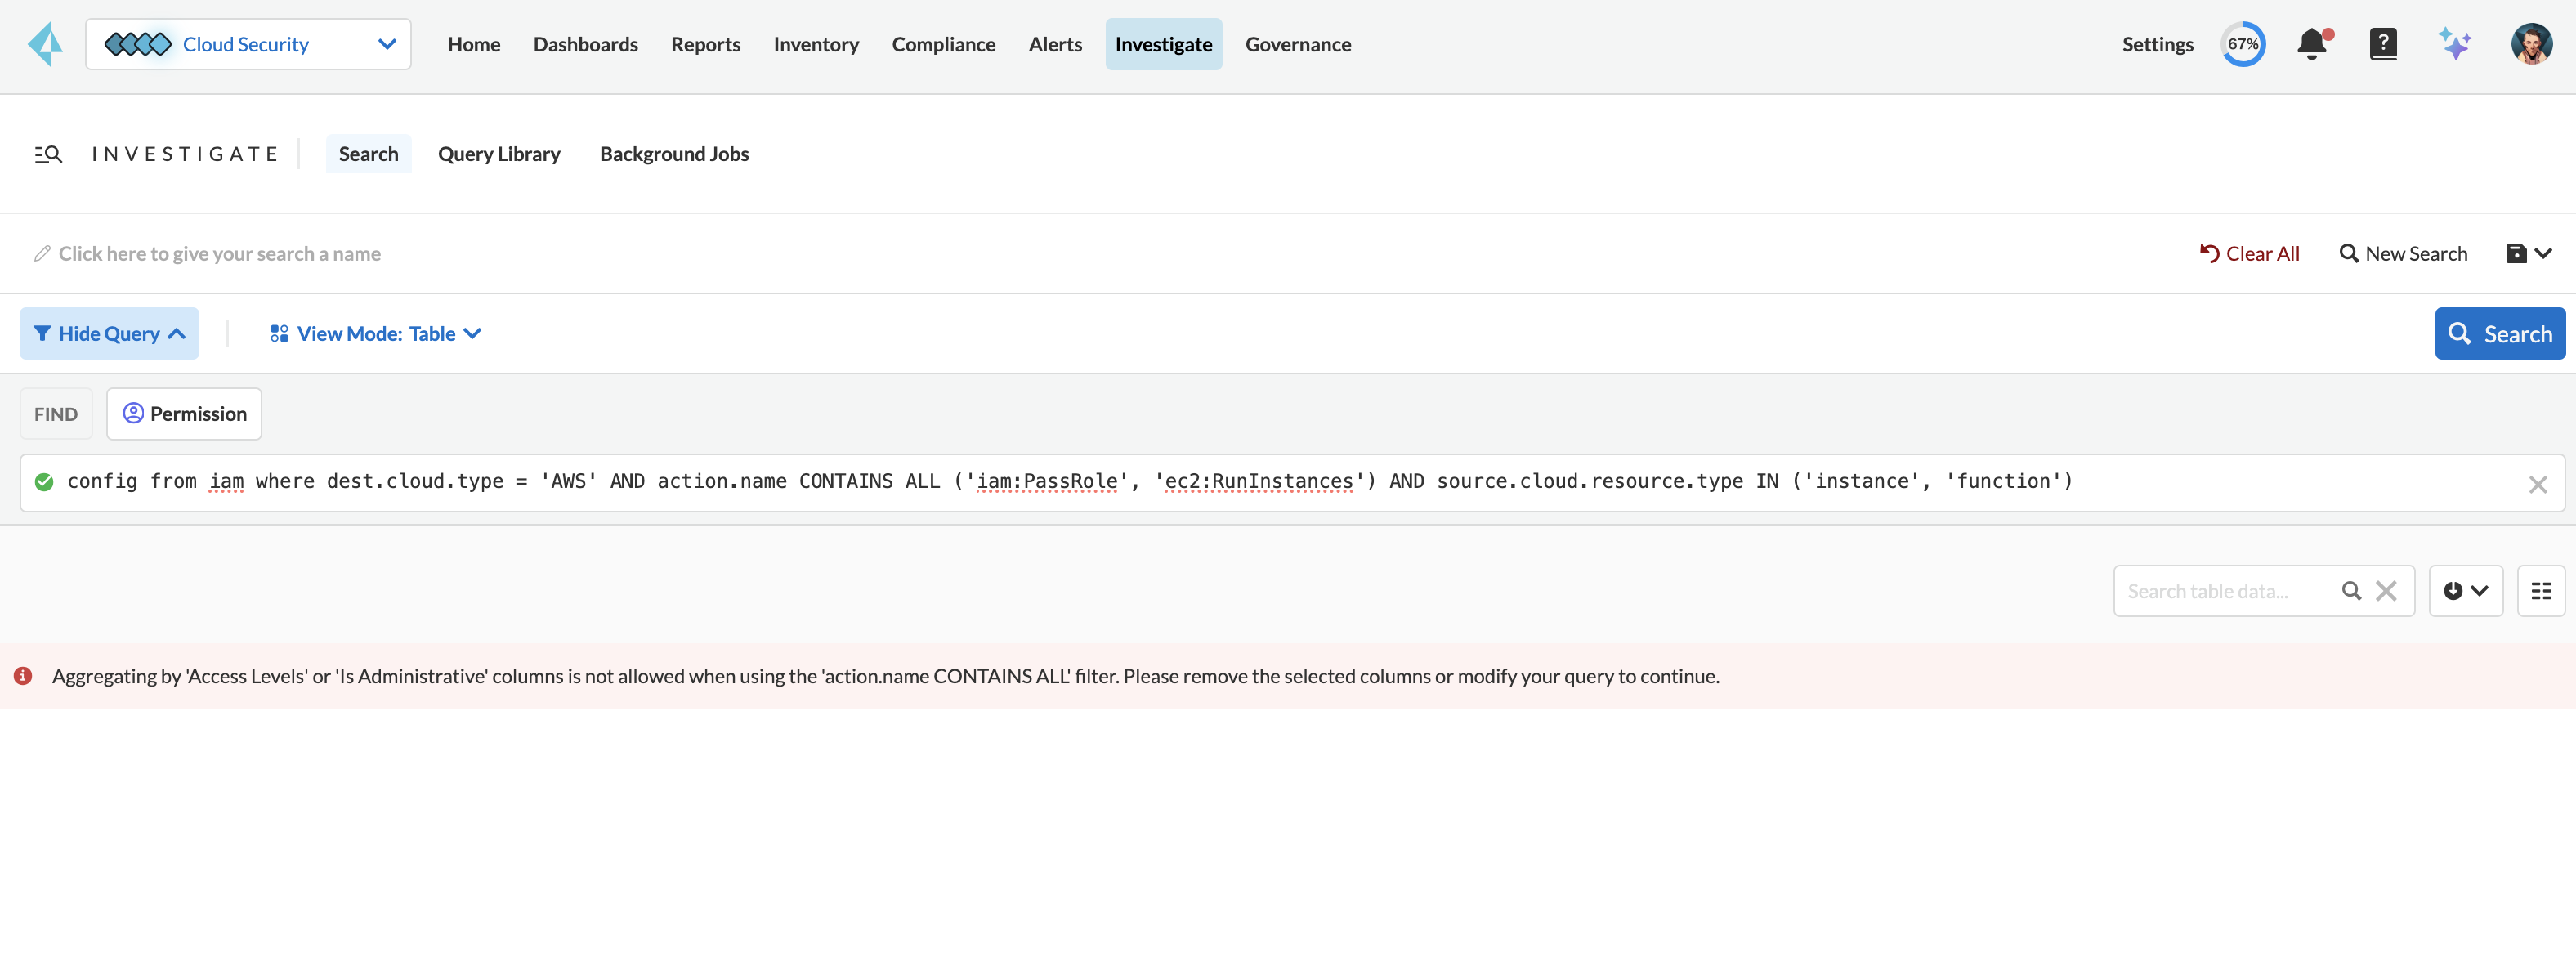Screen dimensions: 2576x953
Task: Open the save search dropdown
Action: click(x=2529, y=254)
